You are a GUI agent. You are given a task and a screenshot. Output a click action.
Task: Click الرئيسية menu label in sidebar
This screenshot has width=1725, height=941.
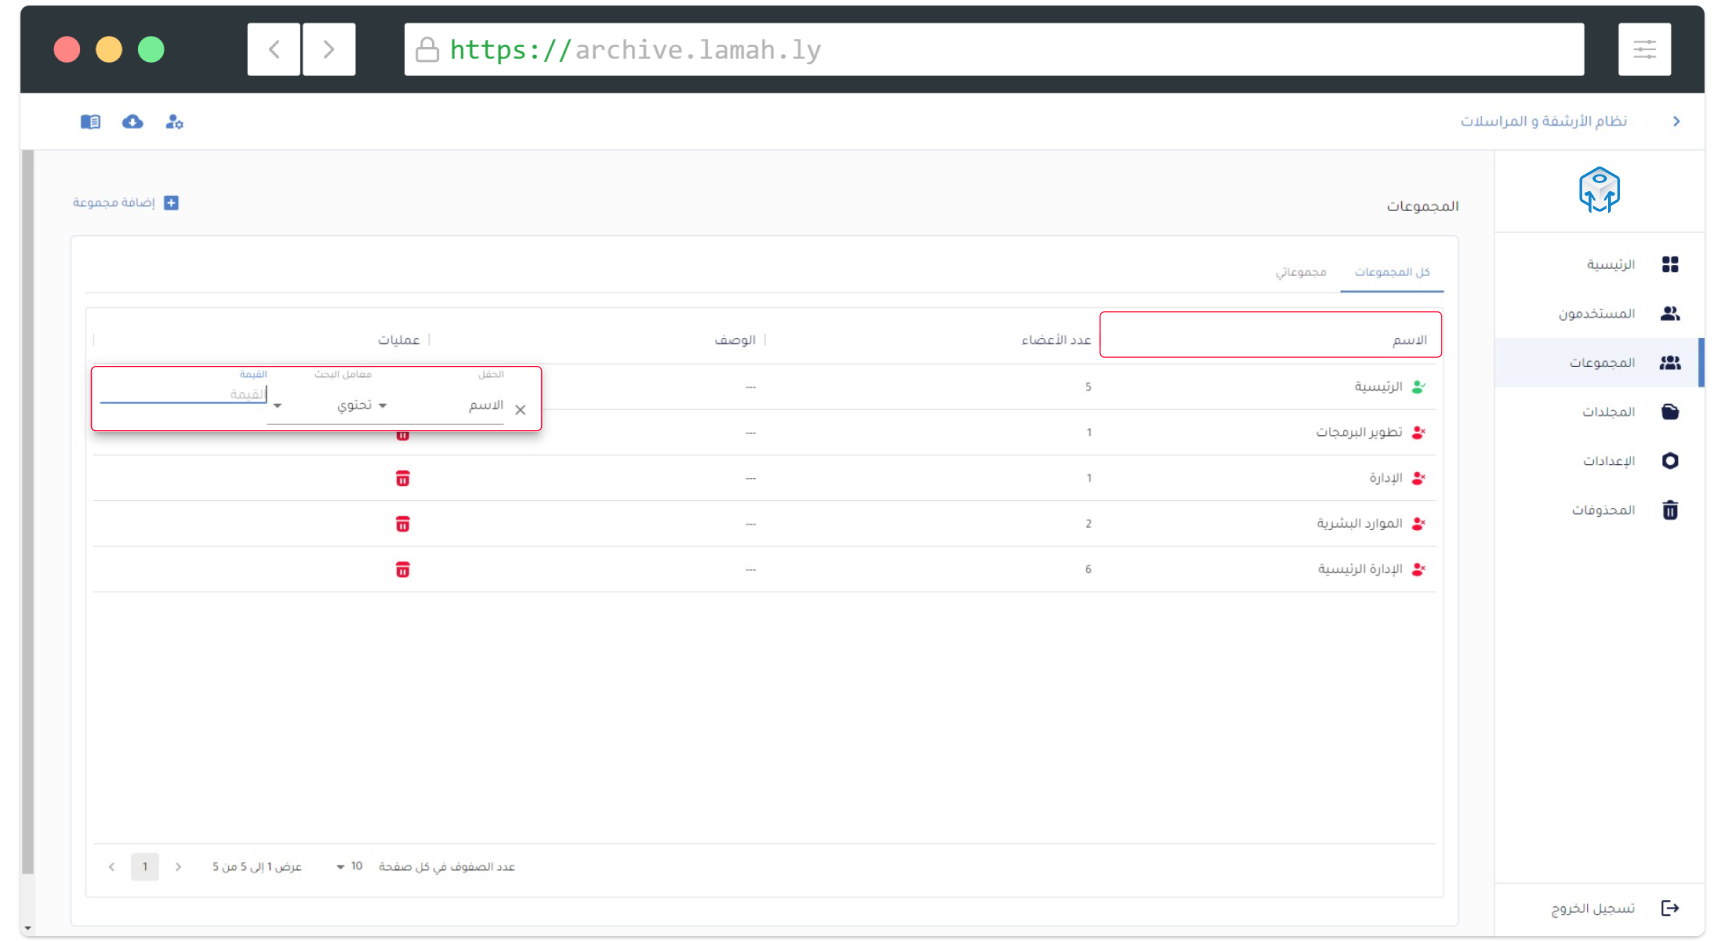[1610, 265]
